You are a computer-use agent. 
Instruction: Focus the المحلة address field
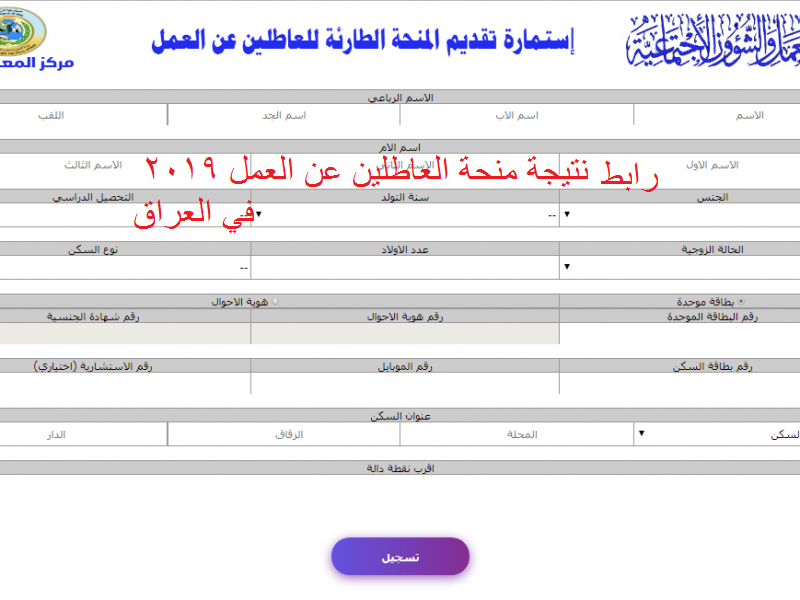(517, 434)
